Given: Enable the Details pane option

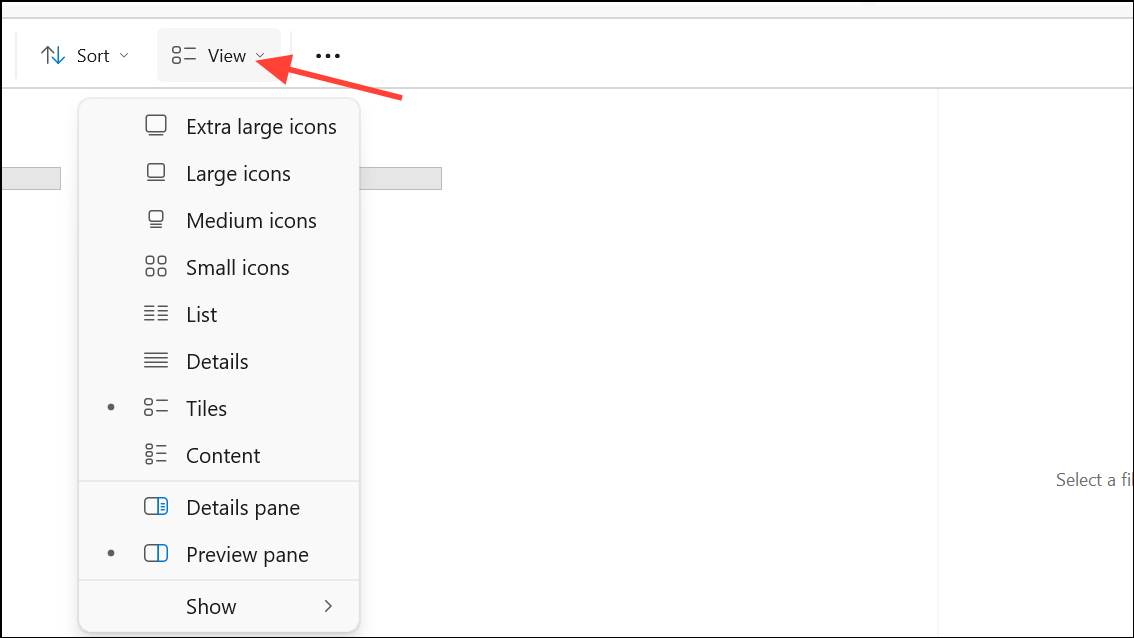Looking at the screenshot, I should 218,508.
